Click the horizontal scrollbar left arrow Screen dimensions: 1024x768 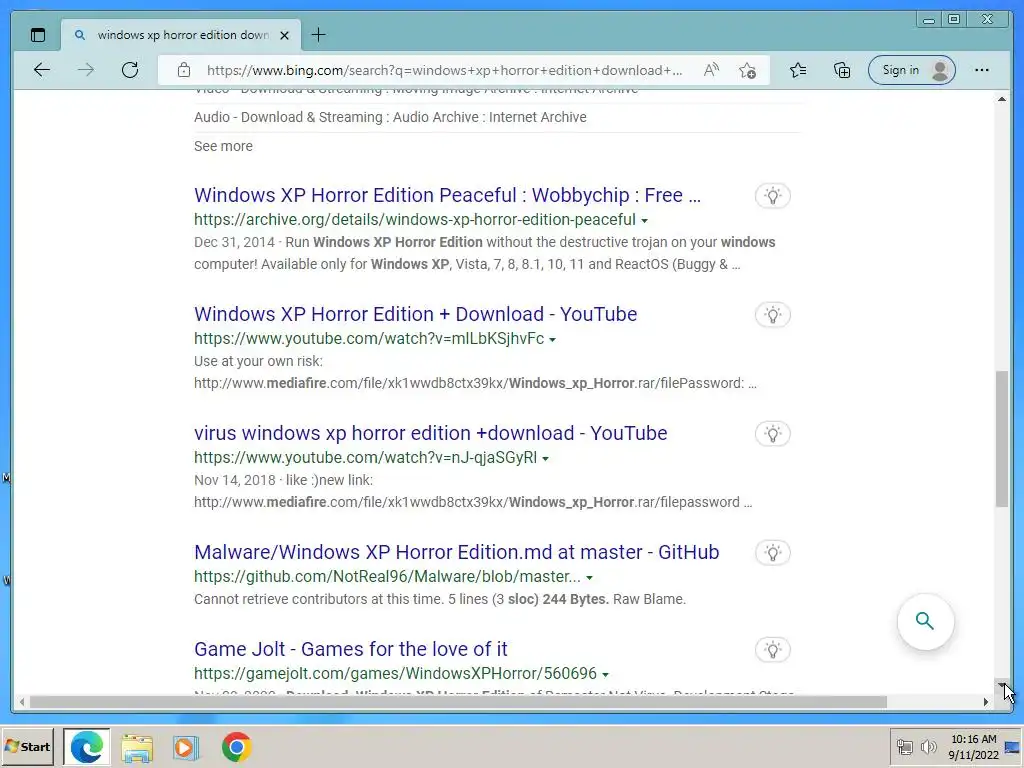click(x=22, y=702)
